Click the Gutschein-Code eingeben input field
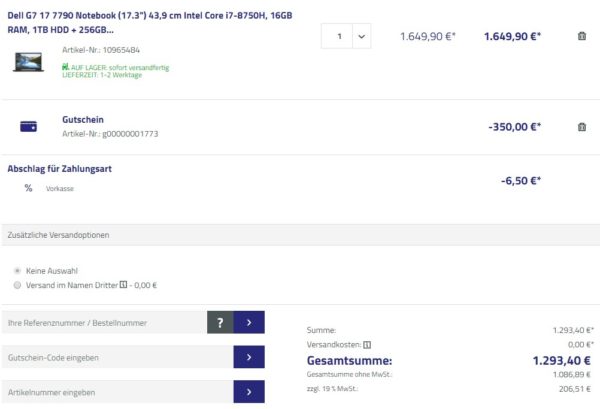600x409 pixels. [x=117, y=357]
